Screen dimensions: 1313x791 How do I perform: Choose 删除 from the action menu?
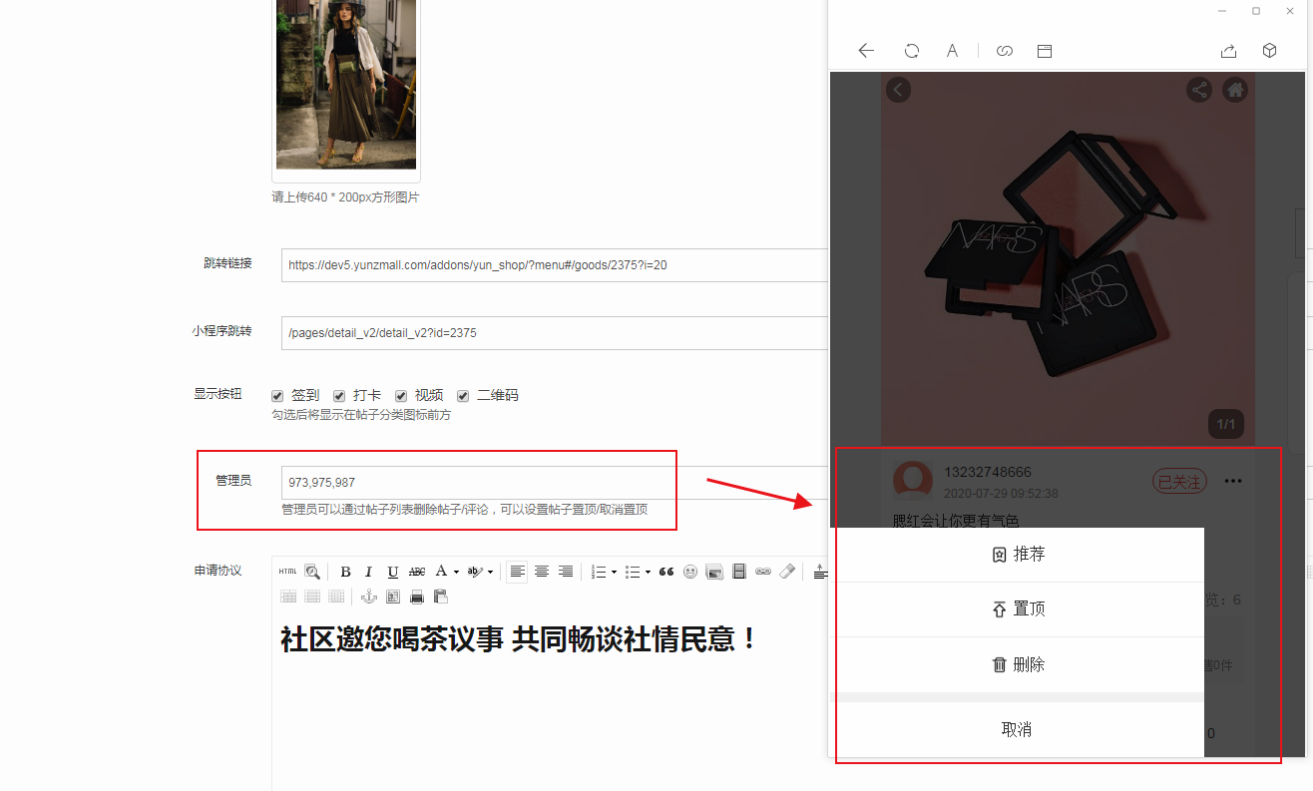tap(1018, 665)
